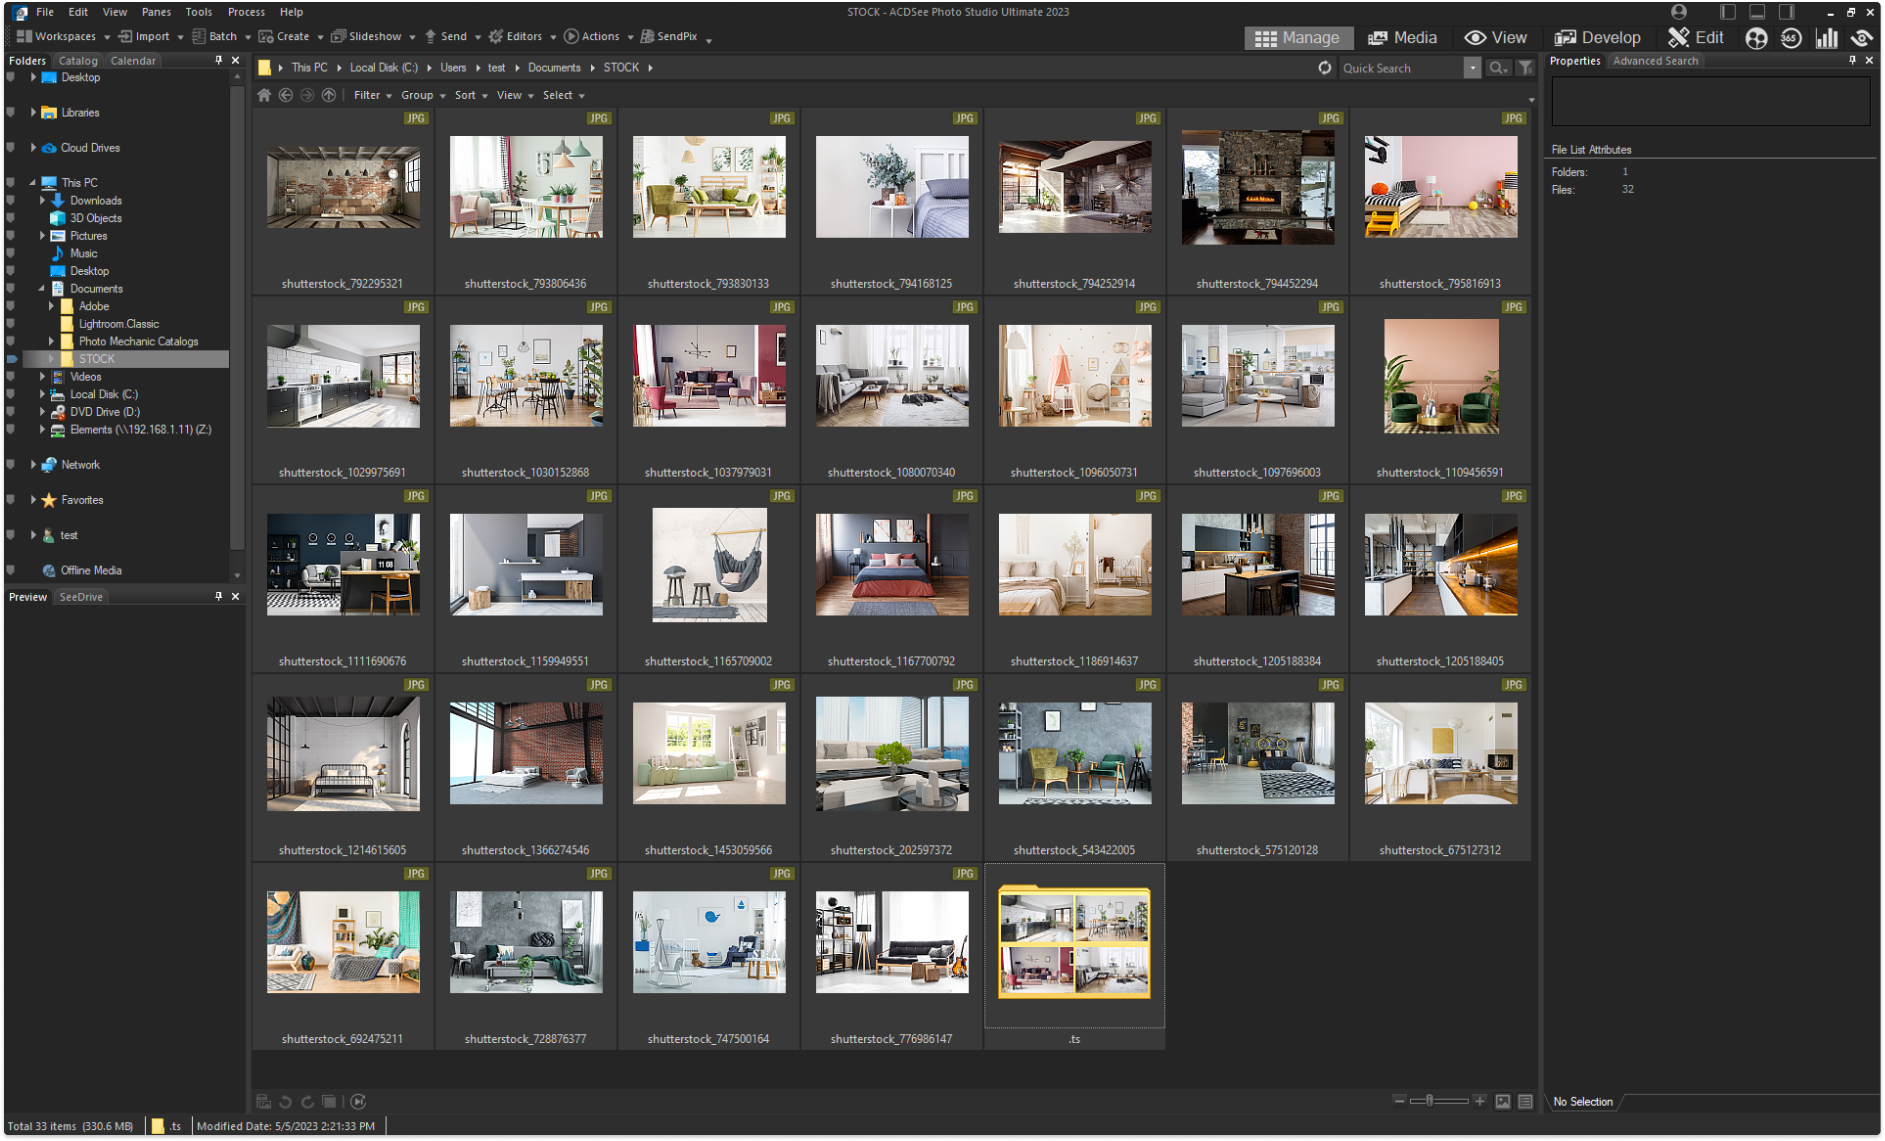Click the refresh icon beside Quick Search
This screenshot has width=1885, height=1141.
1325,68
